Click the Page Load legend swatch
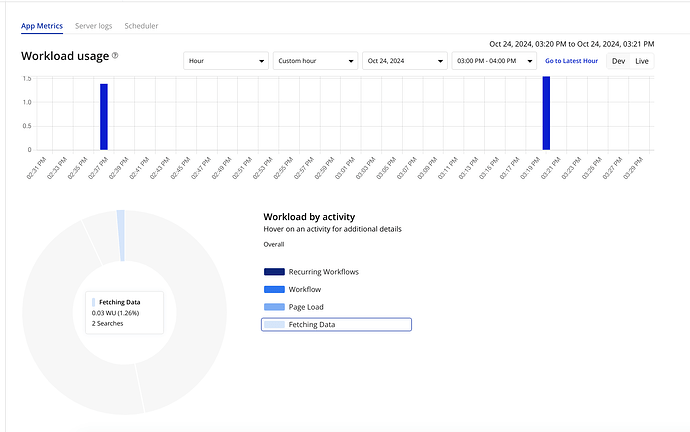The width and height of the screenshot is (690, 432). (274, 307)
